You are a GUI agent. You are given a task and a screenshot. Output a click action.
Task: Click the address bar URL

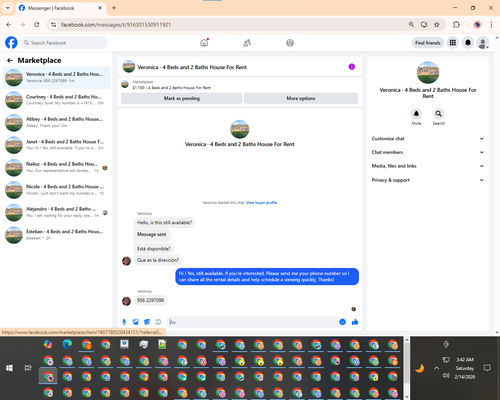pos(116,25)
